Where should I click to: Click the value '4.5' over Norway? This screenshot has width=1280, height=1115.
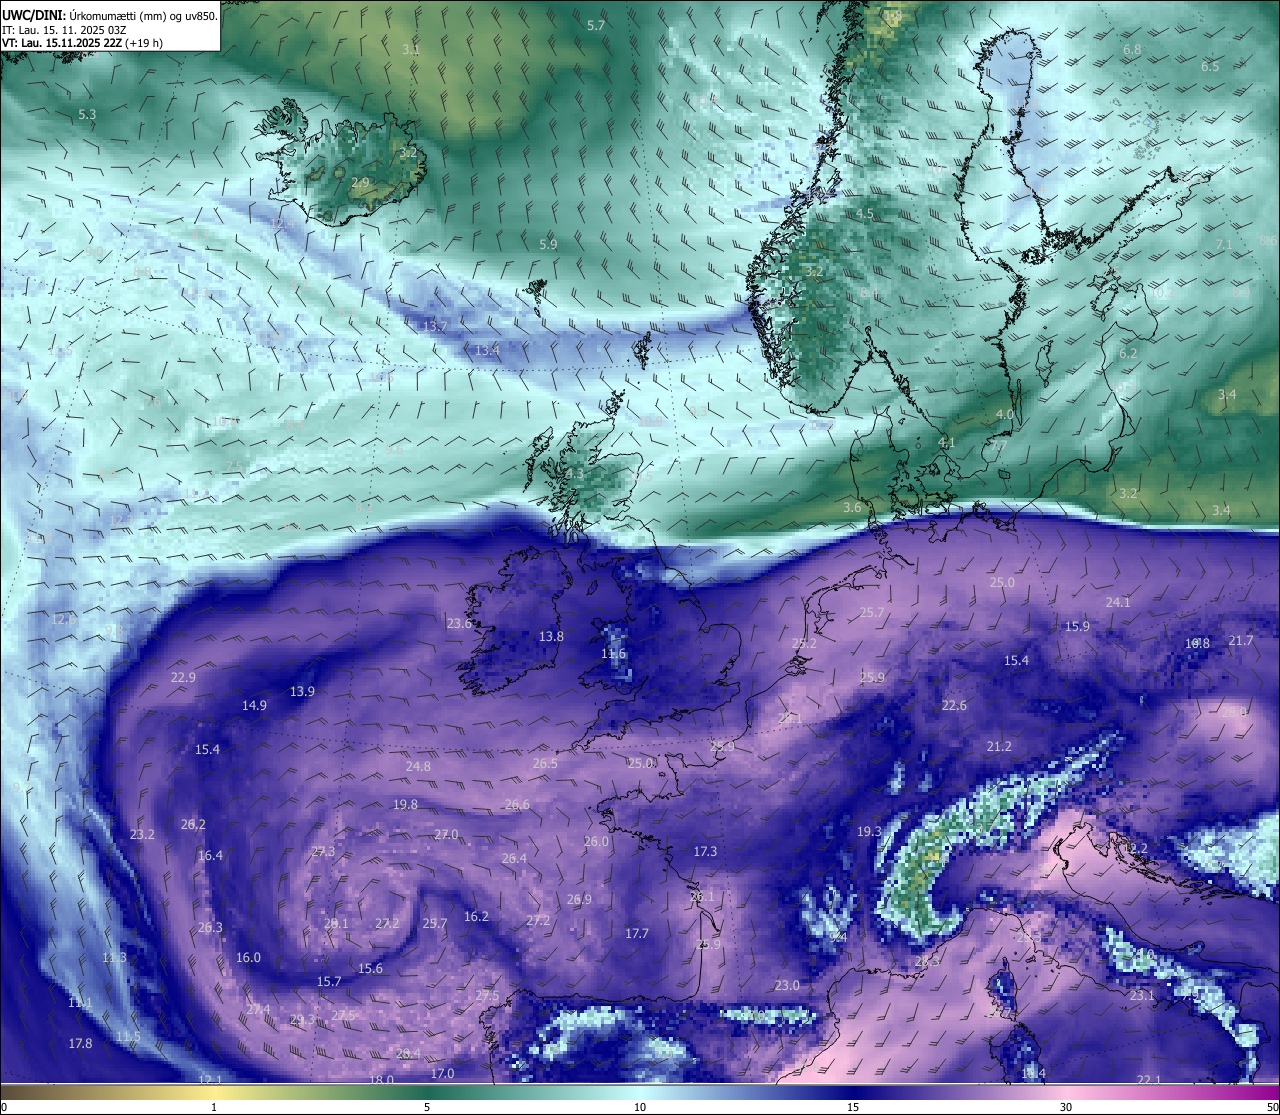pos(865,214)
